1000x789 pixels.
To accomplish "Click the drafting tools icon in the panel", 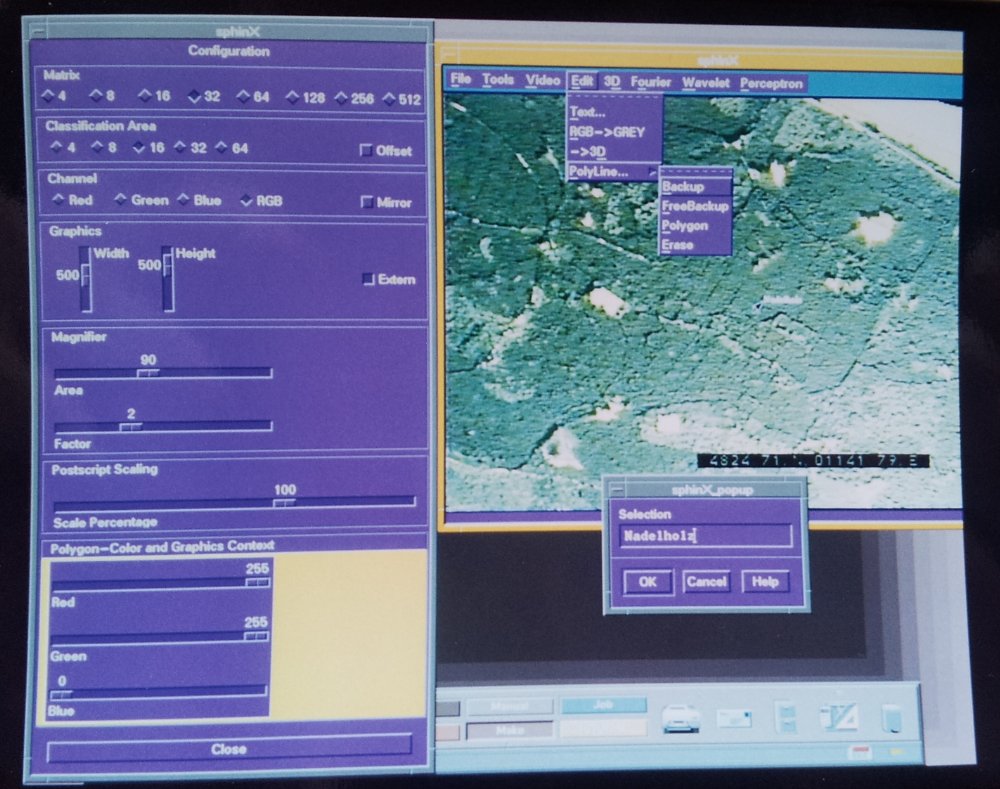I will (x=838, y=717).
